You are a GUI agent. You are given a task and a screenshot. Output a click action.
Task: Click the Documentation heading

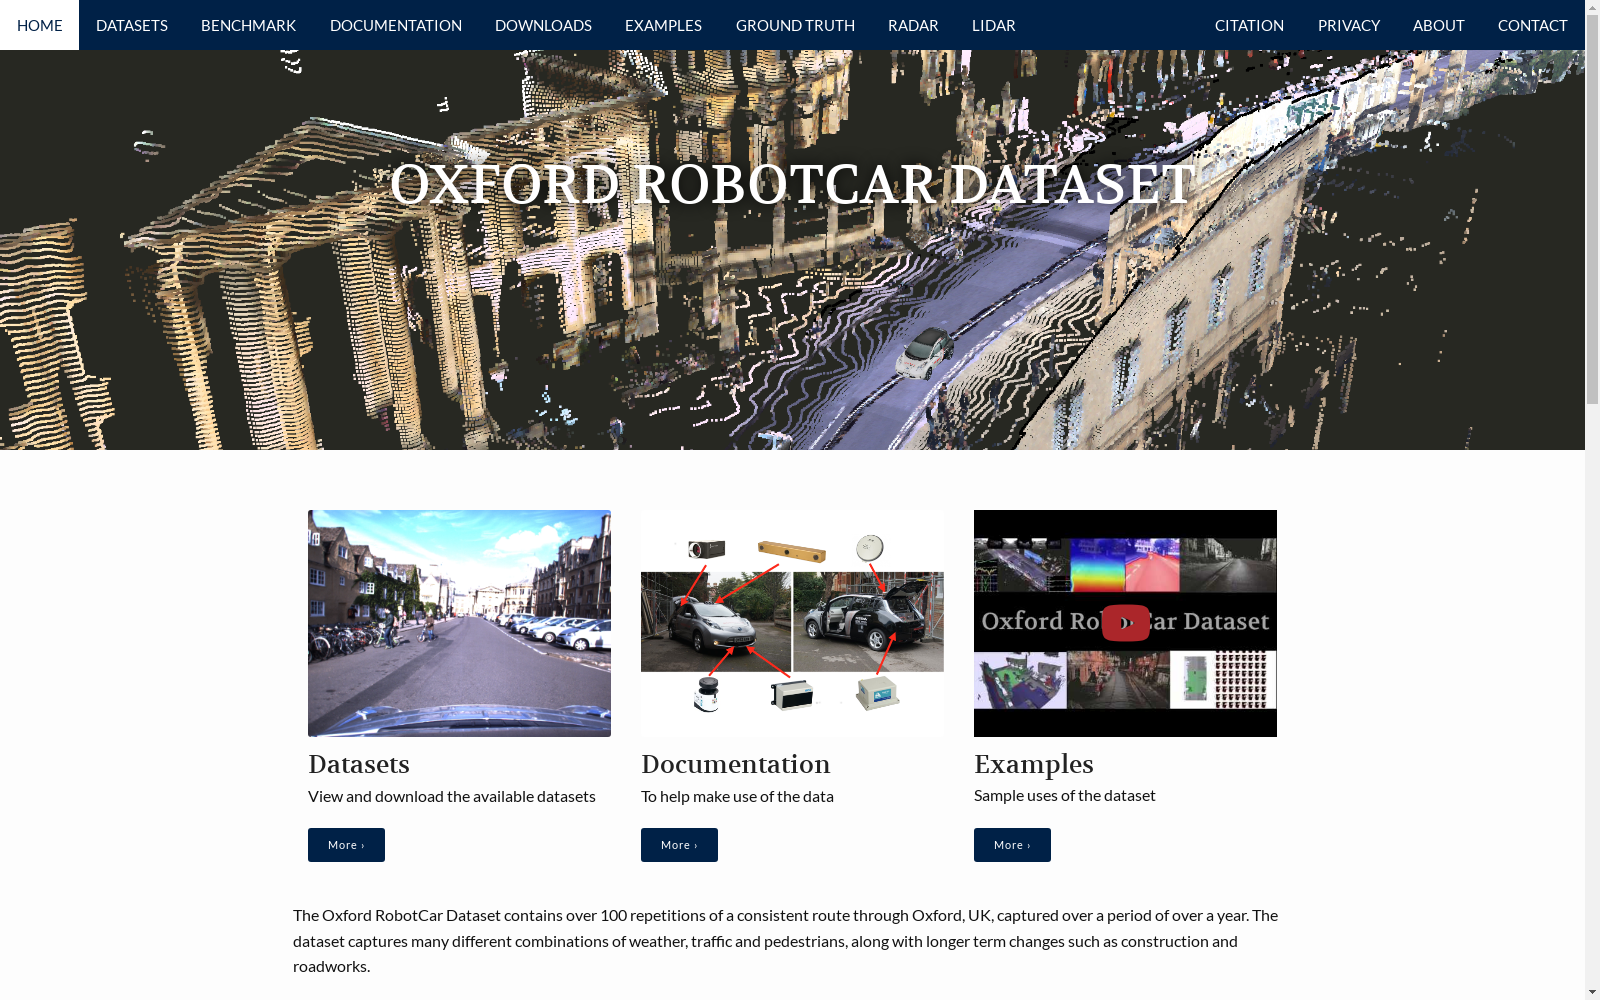(736, 764)
